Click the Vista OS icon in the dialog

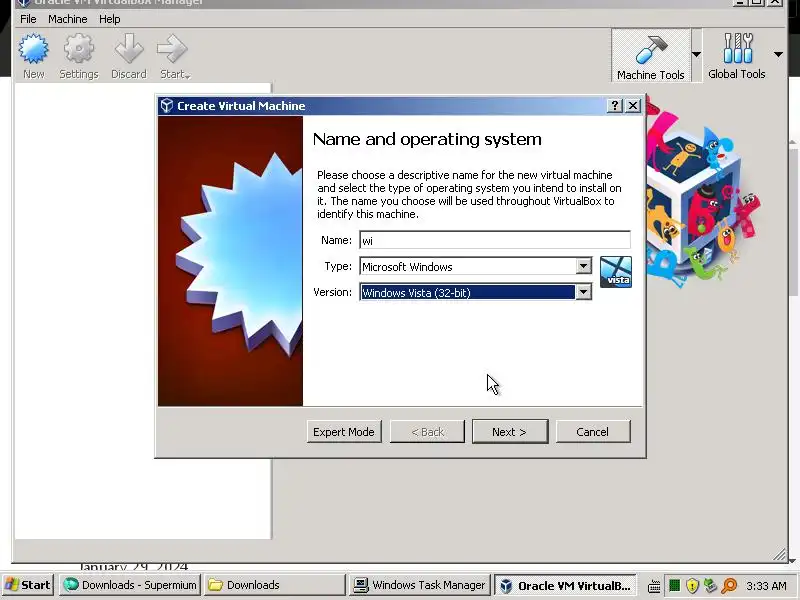(616, 272)
